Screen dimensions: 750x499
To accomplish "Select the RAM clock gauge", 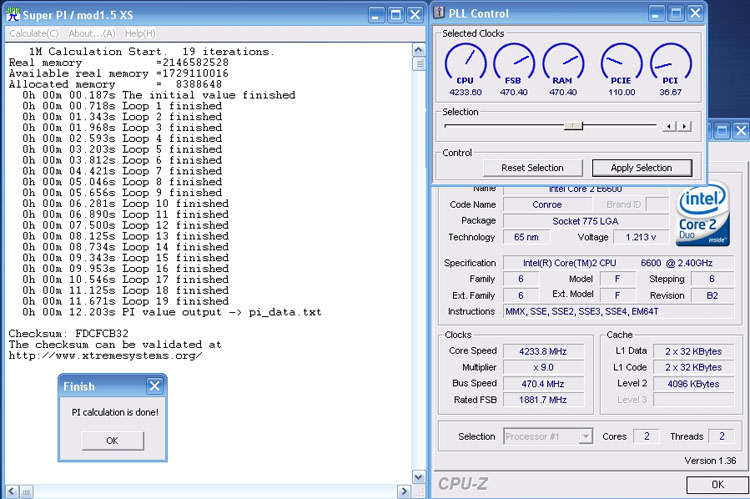I will coord(563,64).
